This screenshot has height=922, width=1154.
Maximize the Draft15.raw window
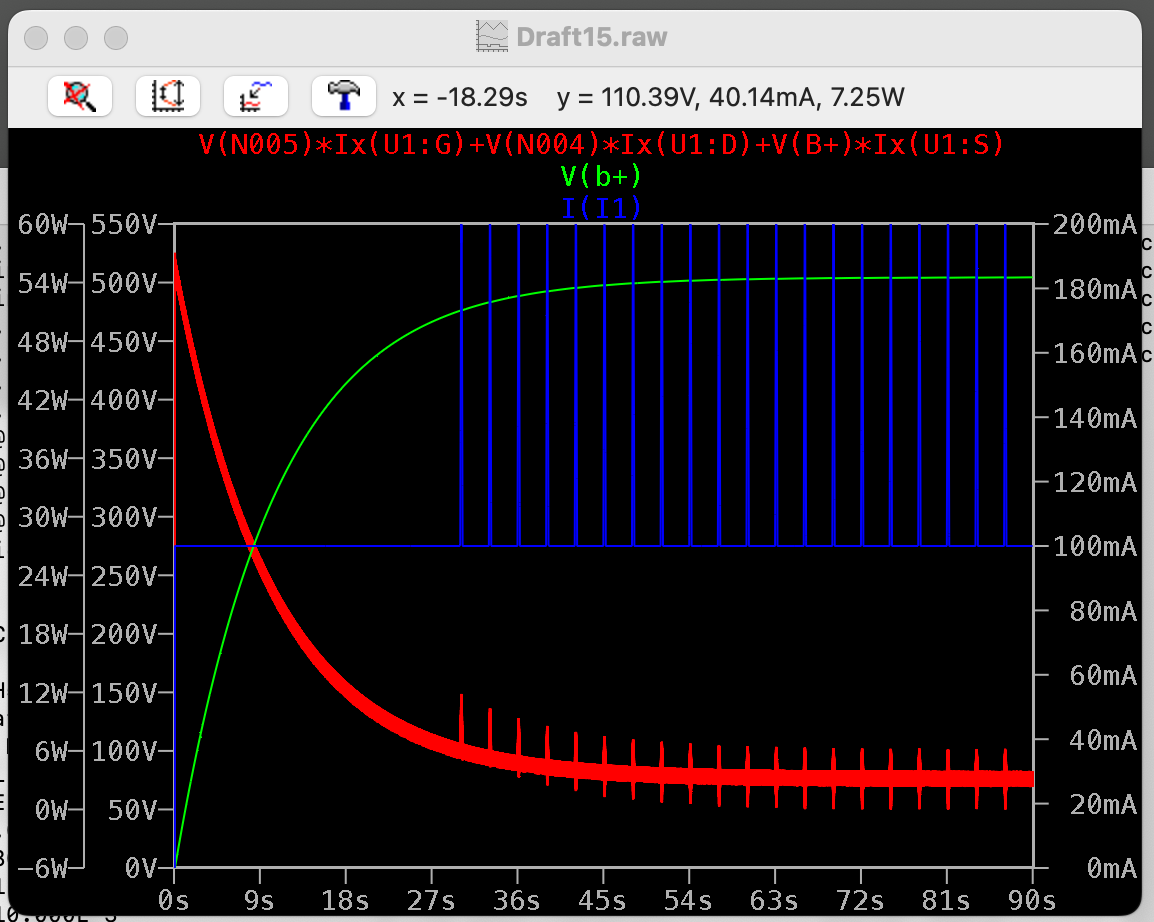[x=116, y=38]
